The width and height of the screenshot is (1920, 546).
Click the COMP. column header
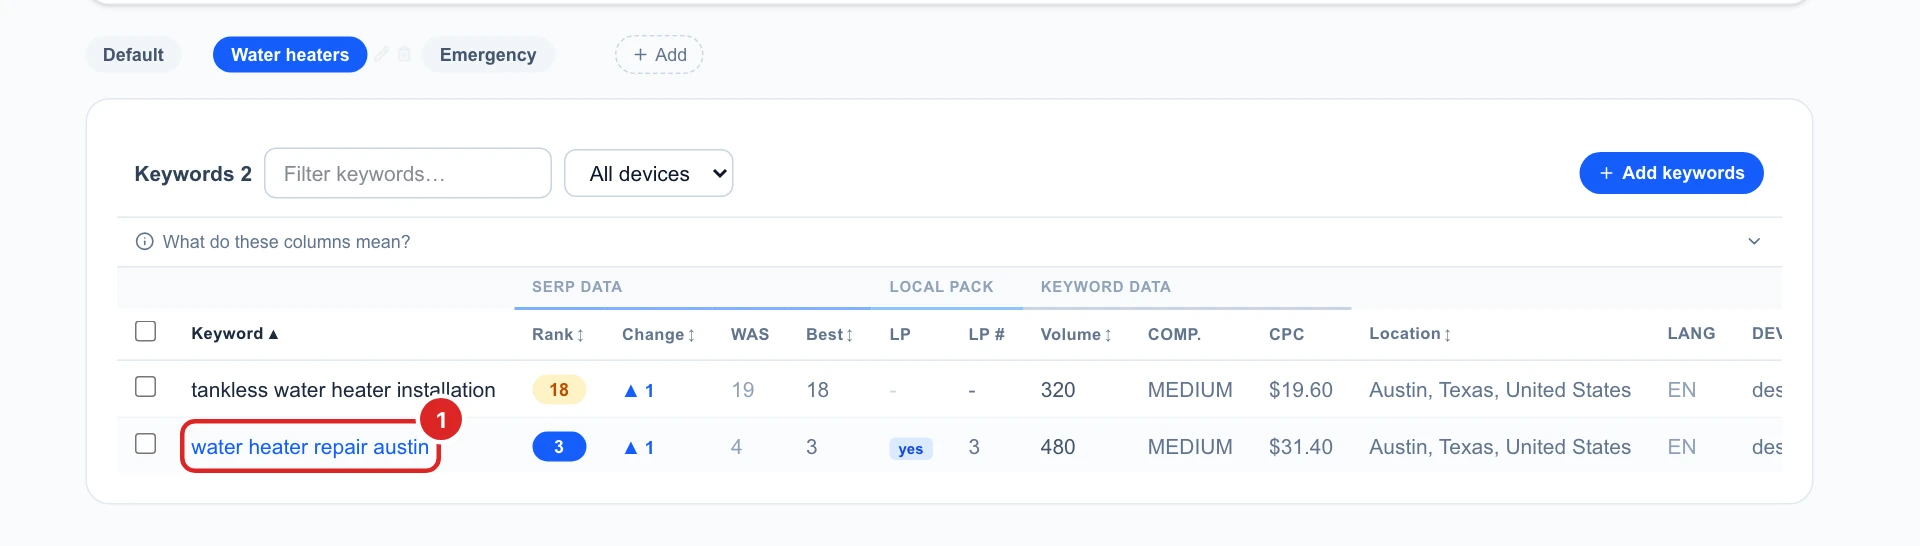point(1174,334)
